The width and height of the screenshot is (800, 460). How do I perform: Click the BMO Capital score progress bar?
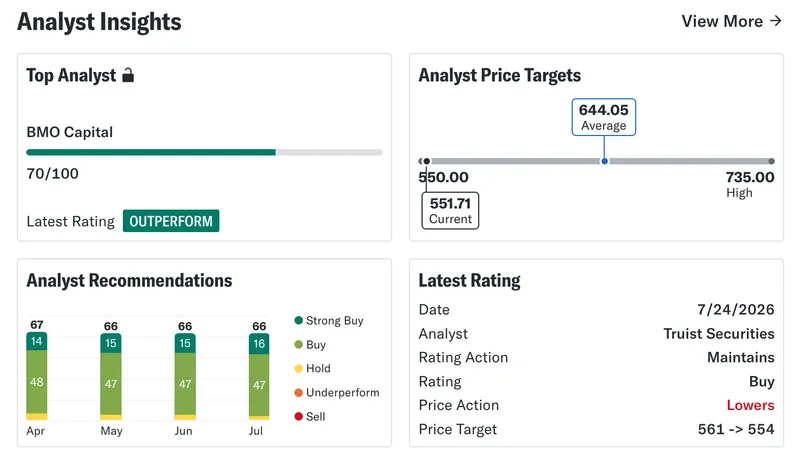point(204,152)
